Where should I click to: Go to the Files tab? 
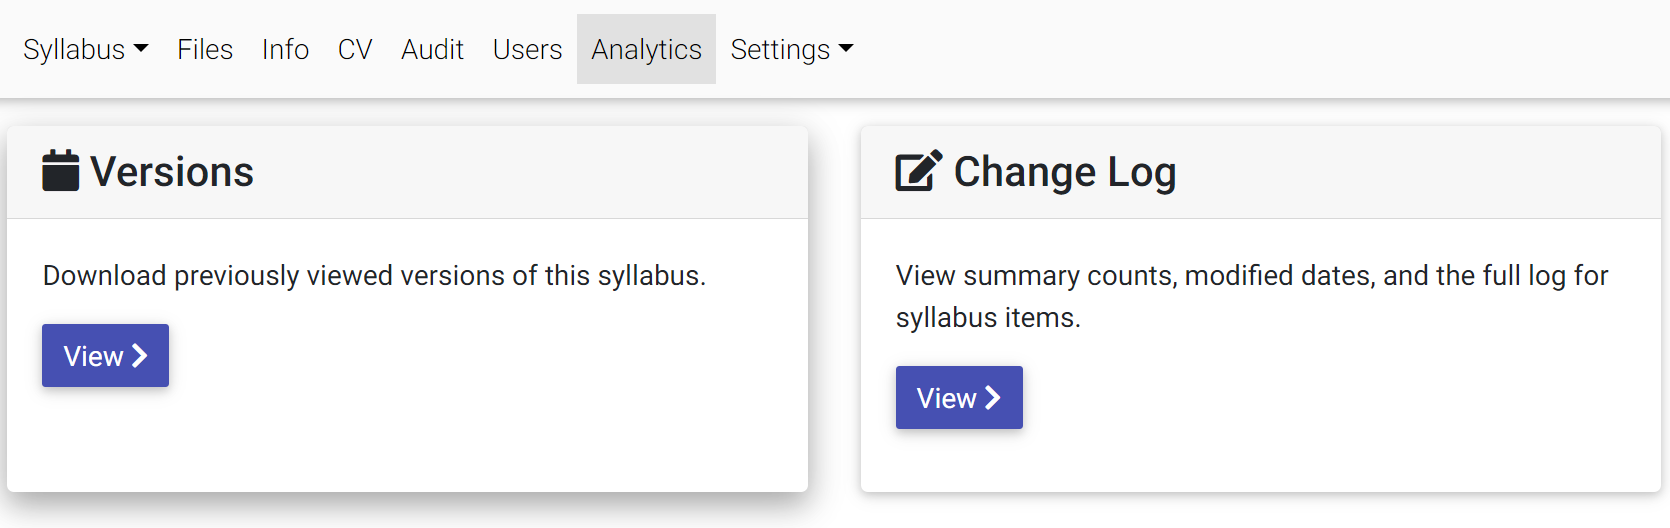tap(205, 49)
